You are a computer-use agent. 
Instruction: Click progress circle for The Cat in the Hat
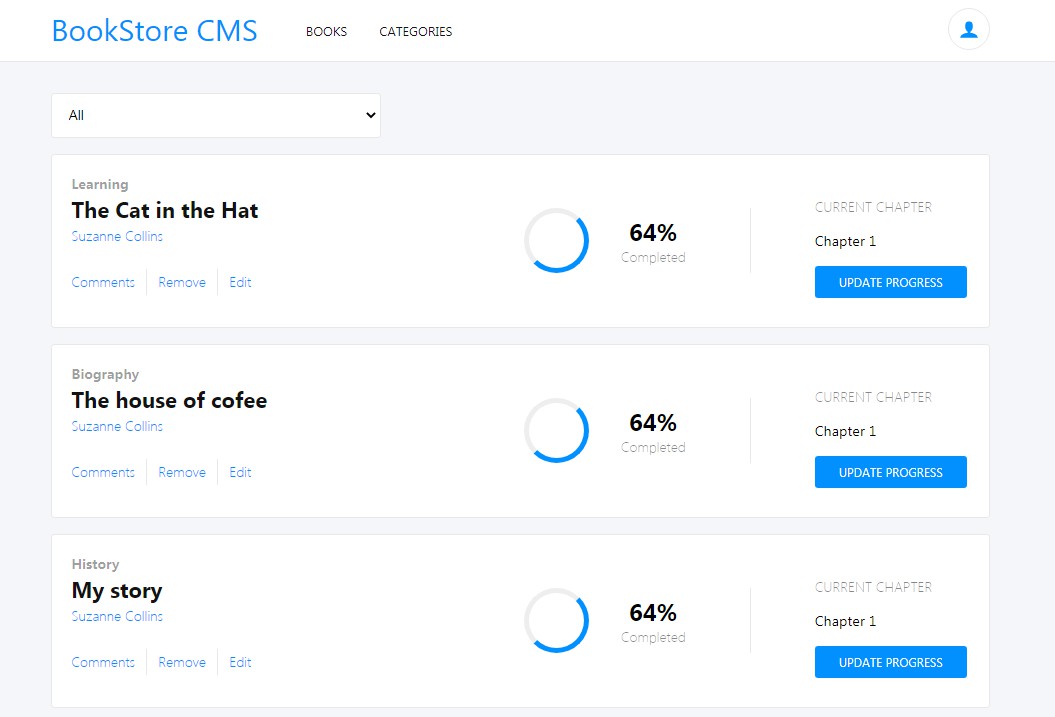tap(556, 240)
